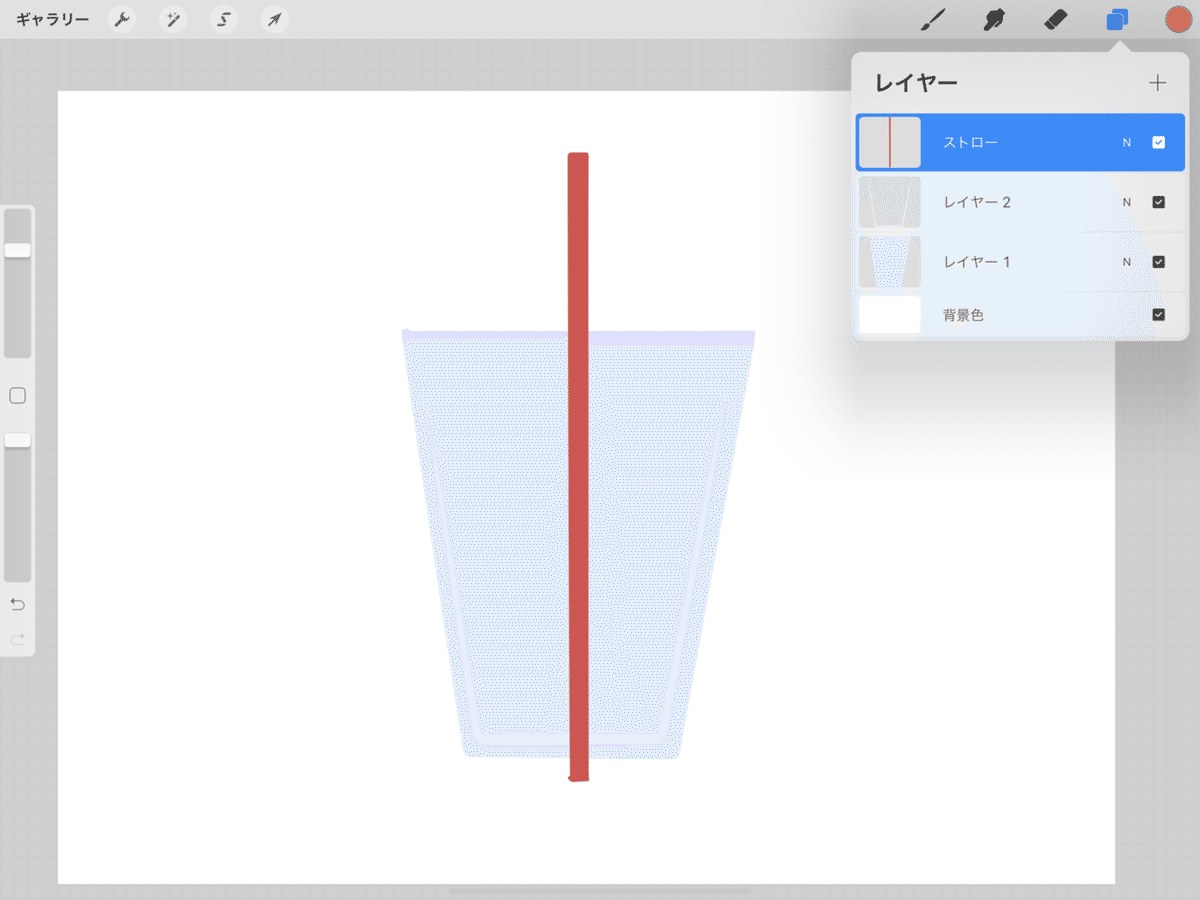This screenshot has width=1200, height=900.
Task: Select レイヤー 1 in layers panel
Action: (1021, 262)
